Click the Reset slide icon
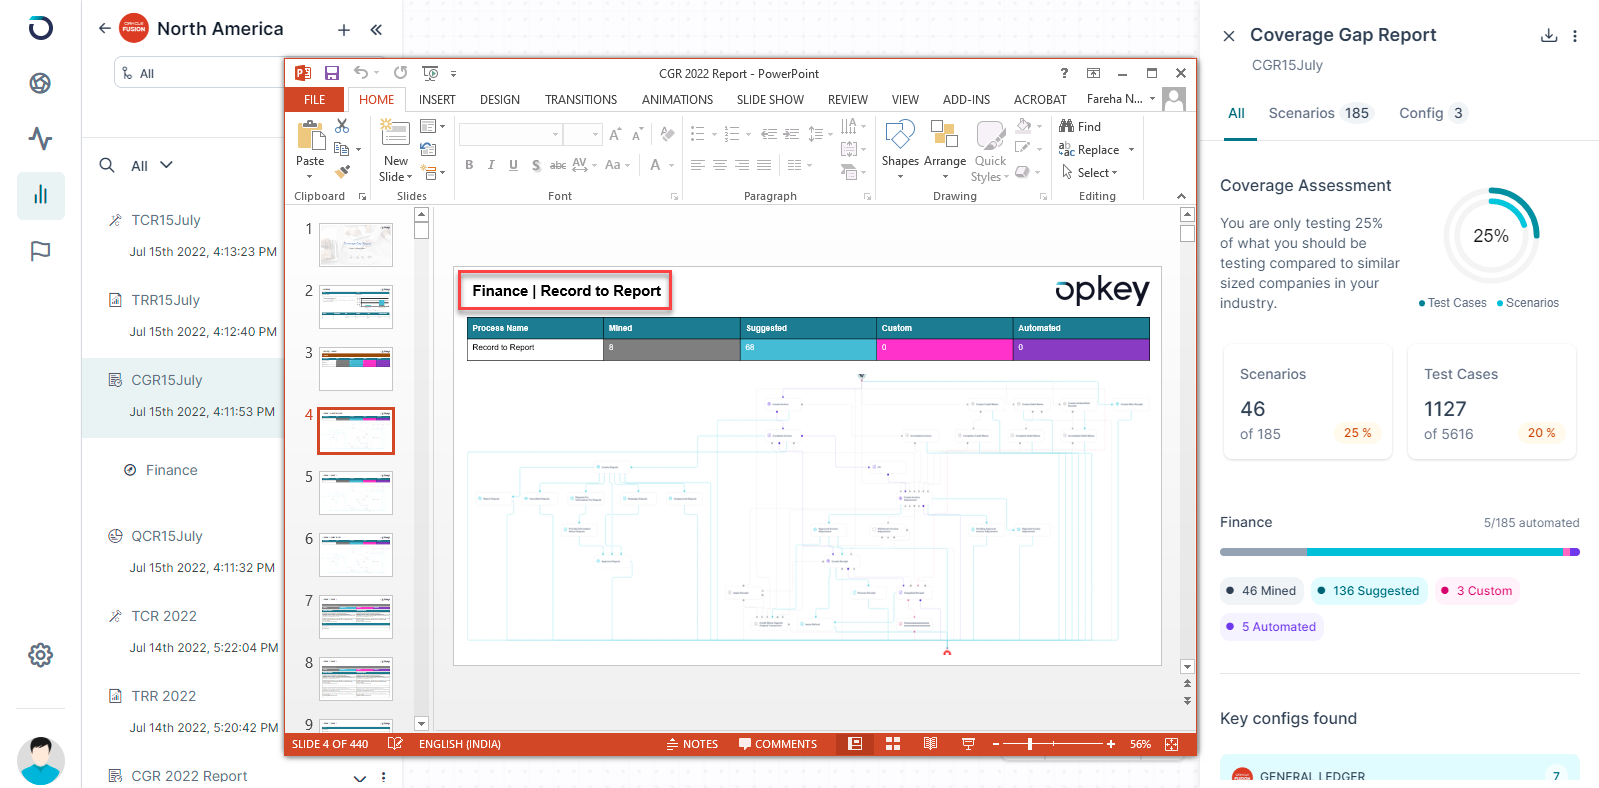 tap(428, 149)
